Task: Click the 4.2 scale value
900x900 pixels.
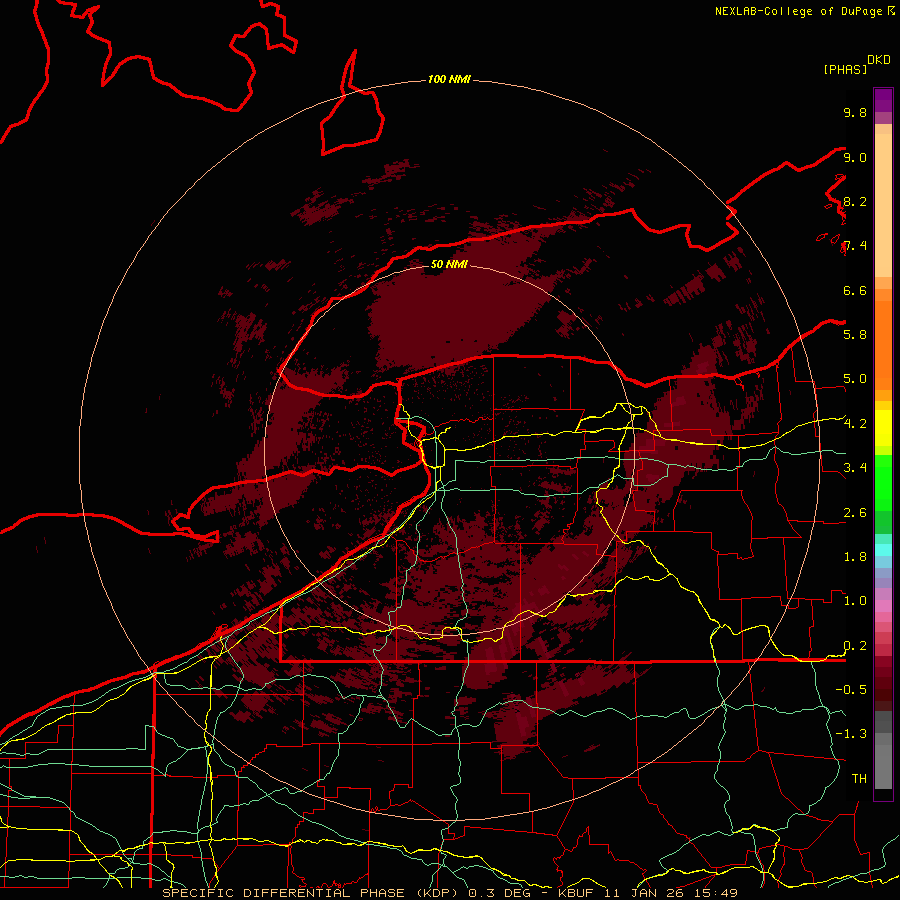Action: pos(855,424)
